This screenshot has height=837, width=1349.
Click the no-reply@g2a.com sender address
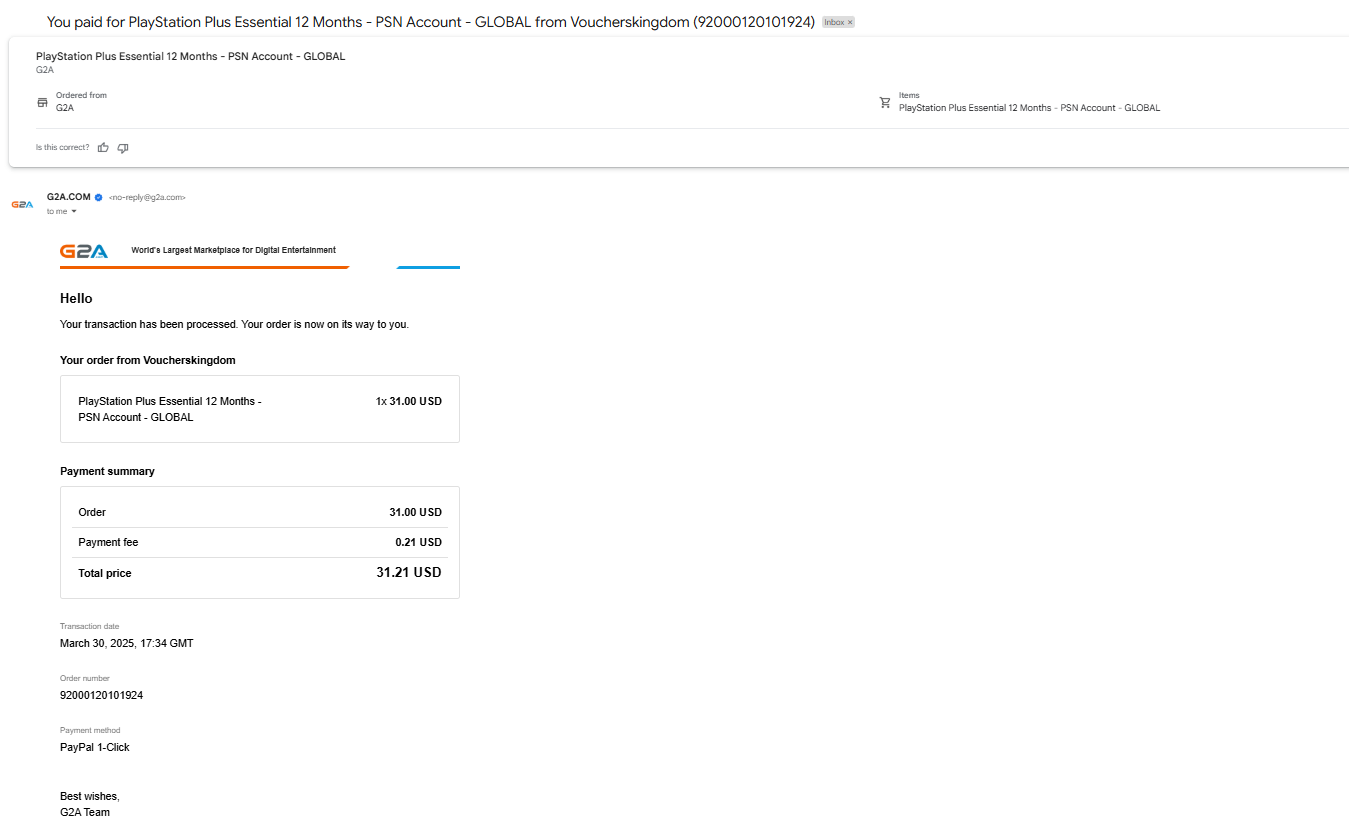(x=147, y=198)
